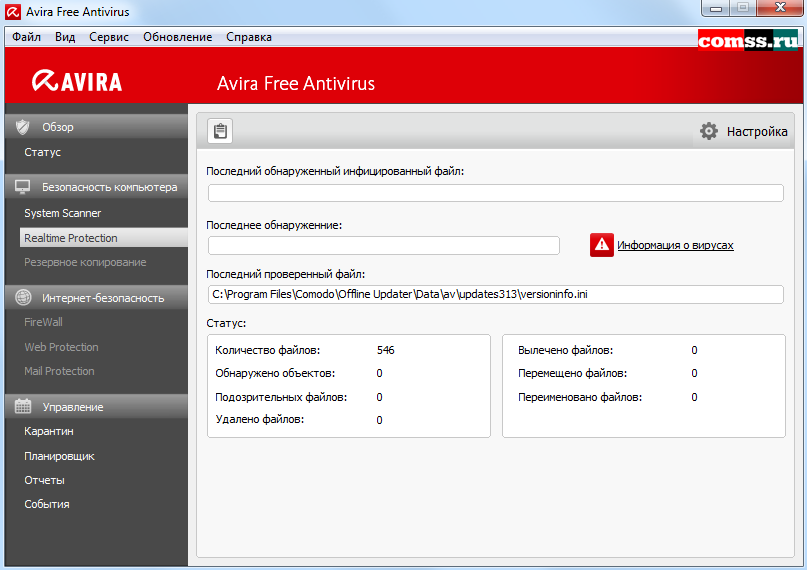Open the Вид menu
This screenshot has width=807, height=570.
pos(65,37)
